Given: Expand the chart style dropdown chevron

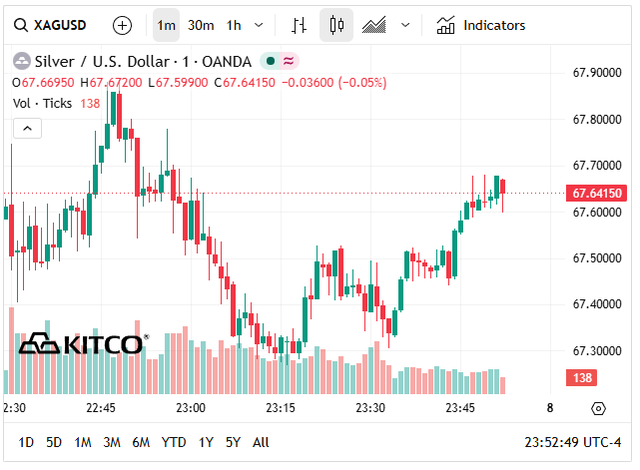Looking at the screenshot, I should pos(405,25).
